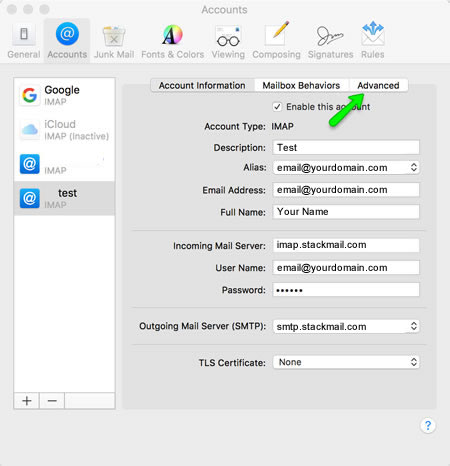
Task: Open the Signatures preferences pane
Action: point(330,41)
